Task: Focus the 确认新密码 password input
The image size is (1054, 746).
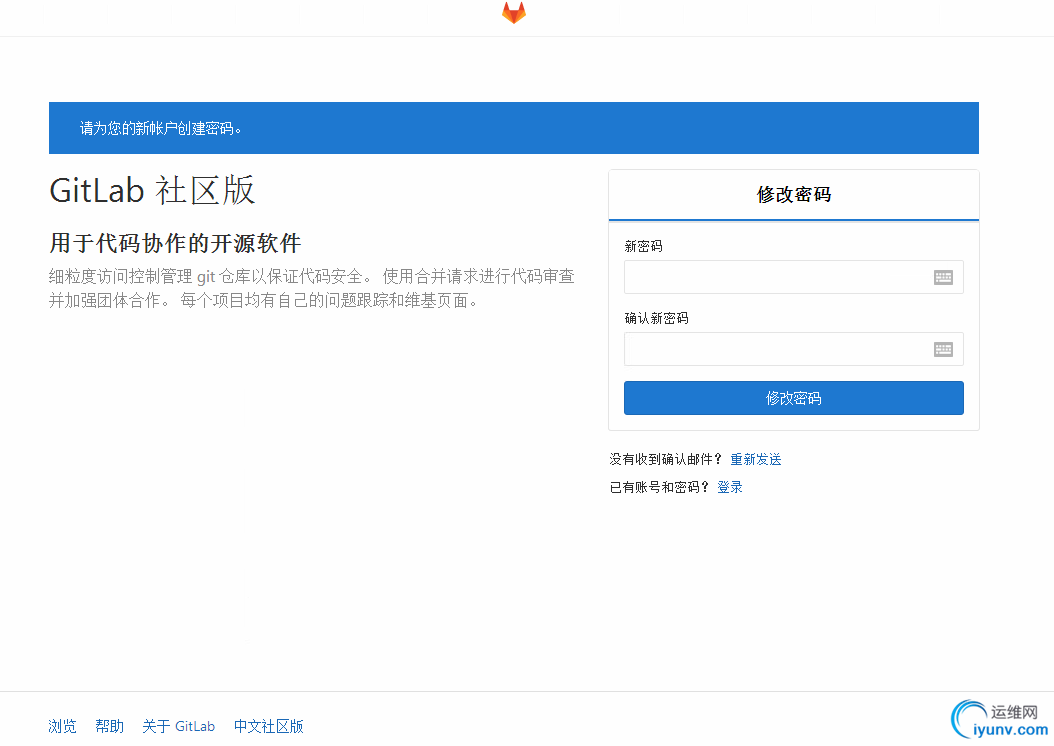Action: [793, 349]
